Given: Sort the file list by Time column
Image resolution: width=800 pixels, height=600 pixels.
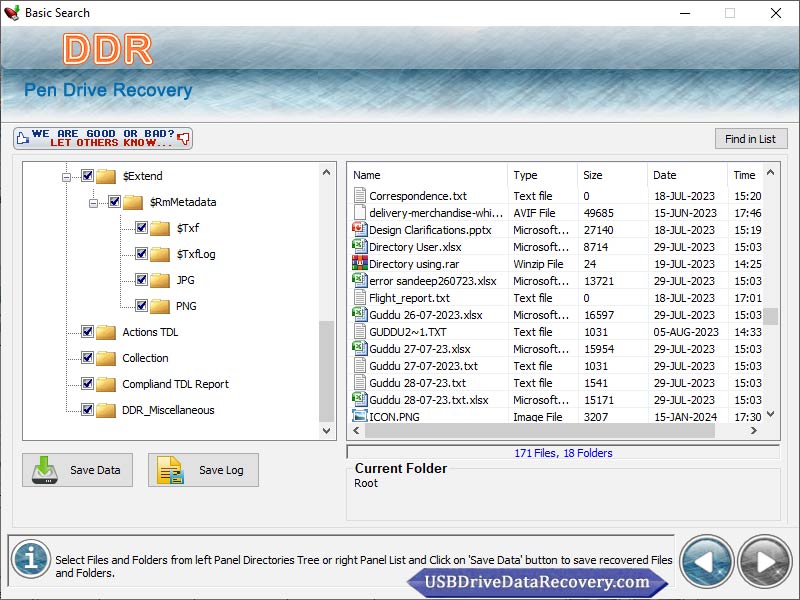Looking at the screenshot, I should click(745, 175).
